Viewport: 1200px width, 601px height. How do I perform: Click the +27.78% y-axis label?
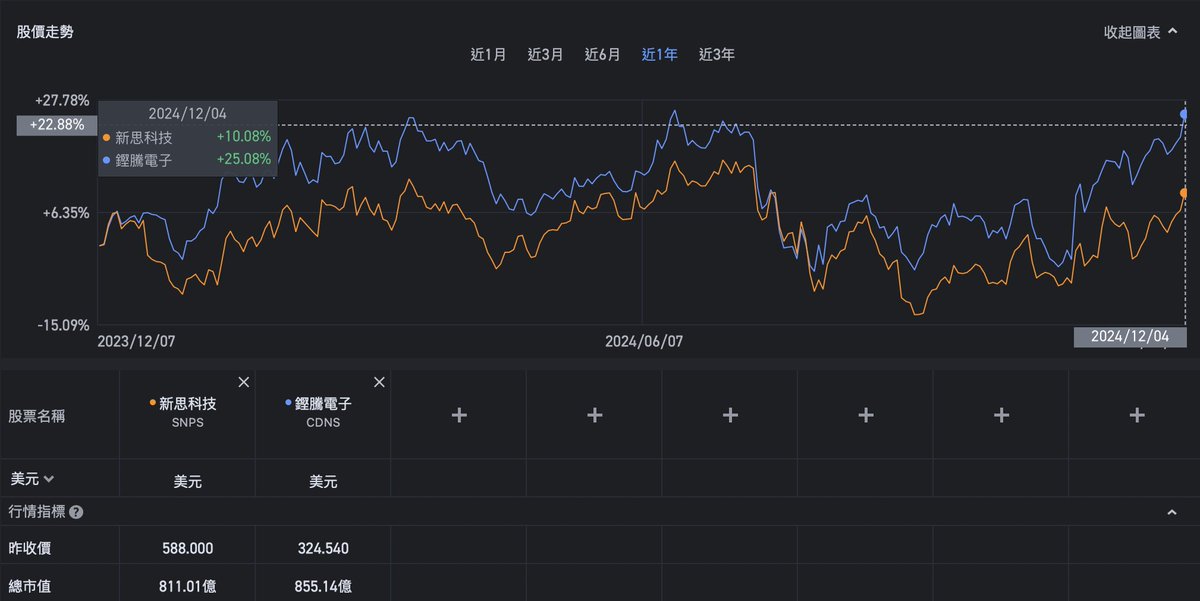pos(62,101)
